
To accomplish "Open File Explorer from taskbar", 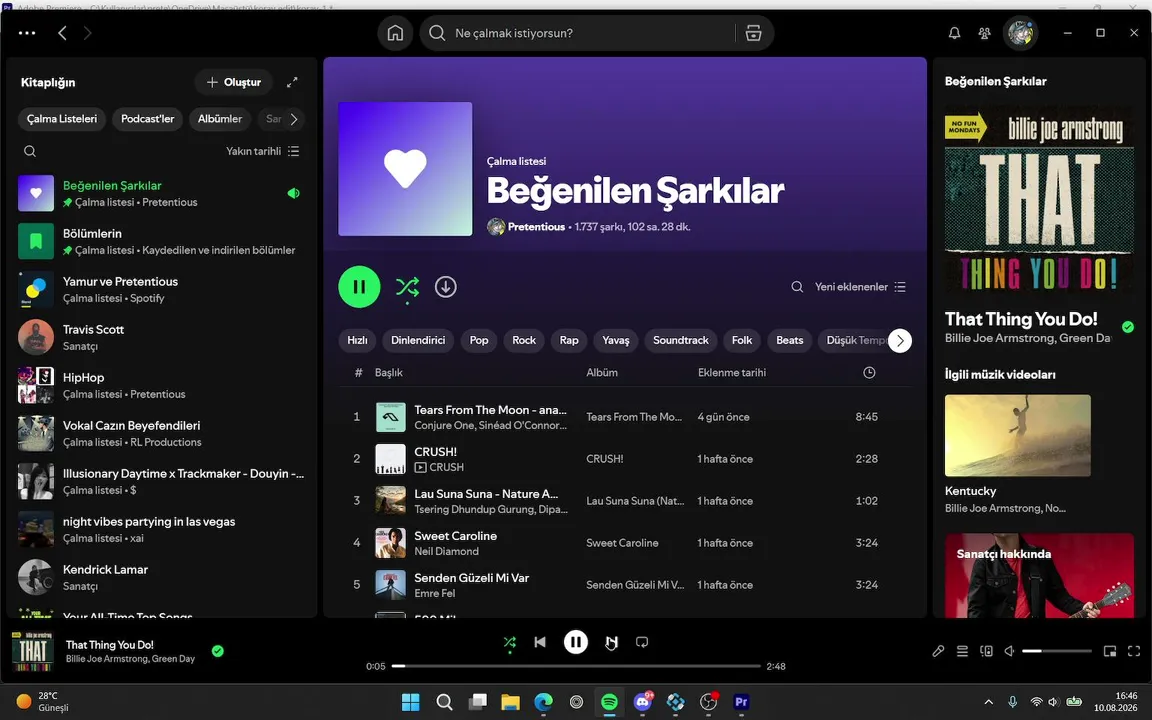I will pyautogui.click(x=510, y=702).
